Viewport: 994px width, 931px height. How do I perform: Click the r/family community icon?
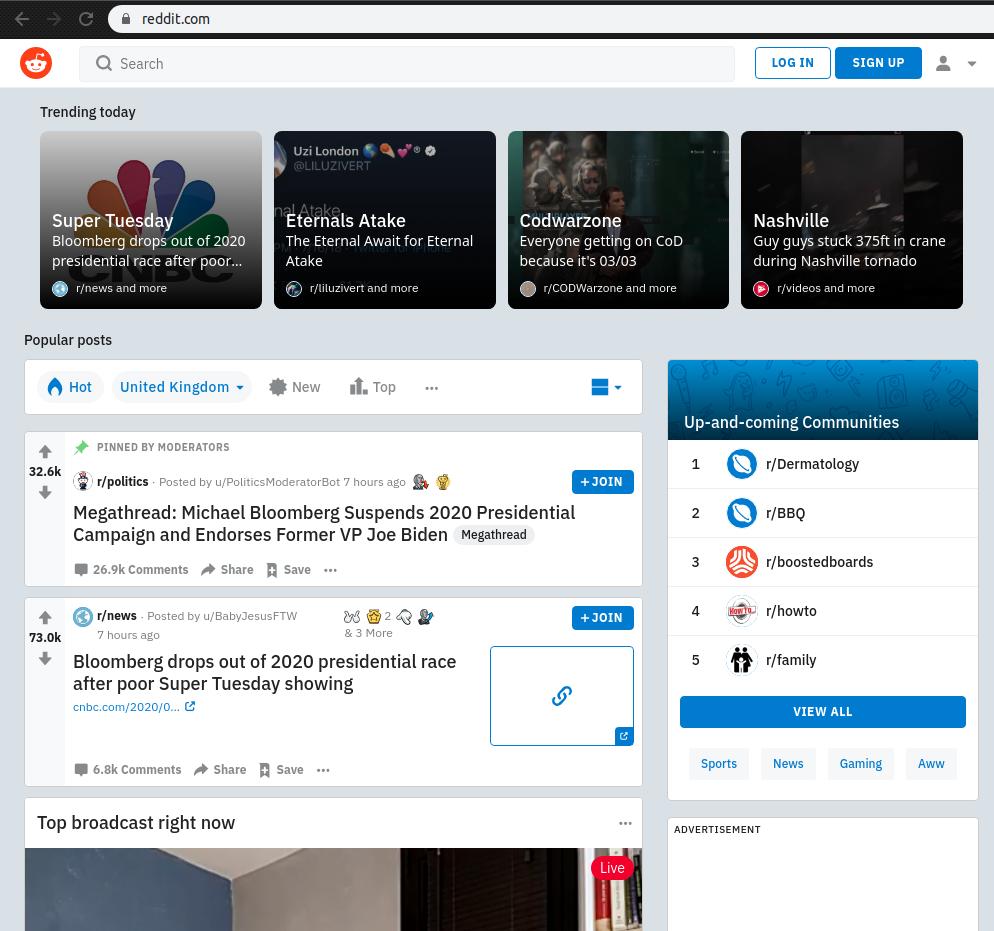[x=742, y=660]
